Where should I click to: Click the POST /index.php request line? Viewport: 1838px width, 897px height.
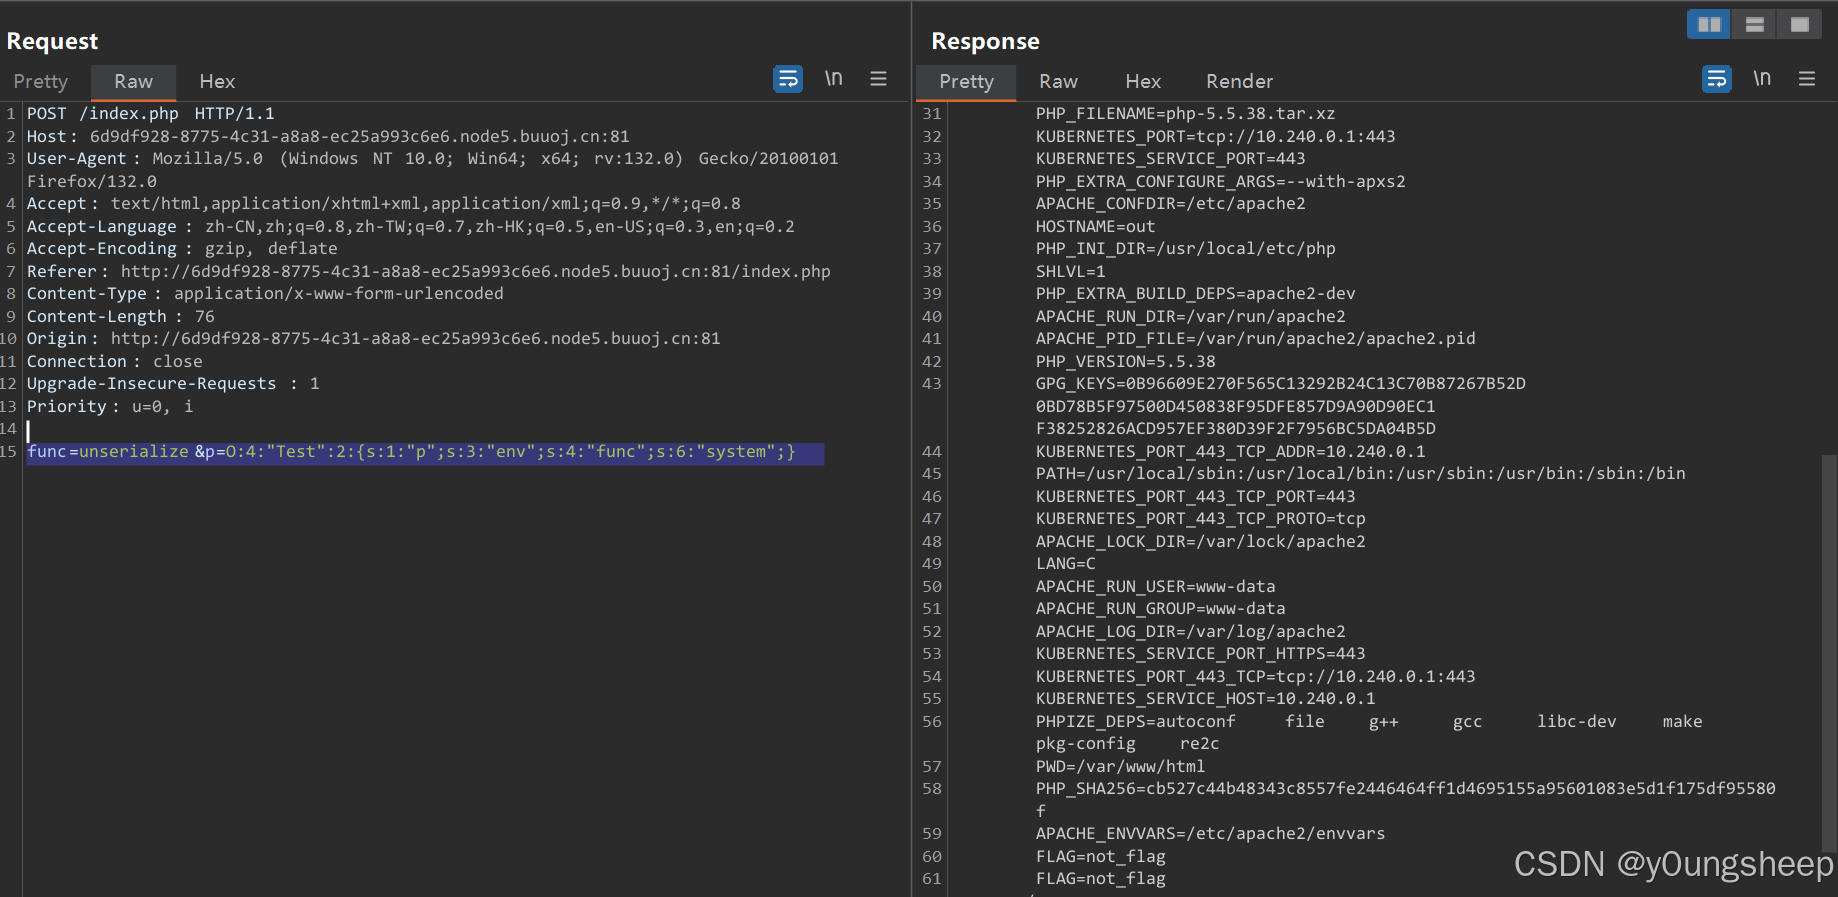[150, 114]
